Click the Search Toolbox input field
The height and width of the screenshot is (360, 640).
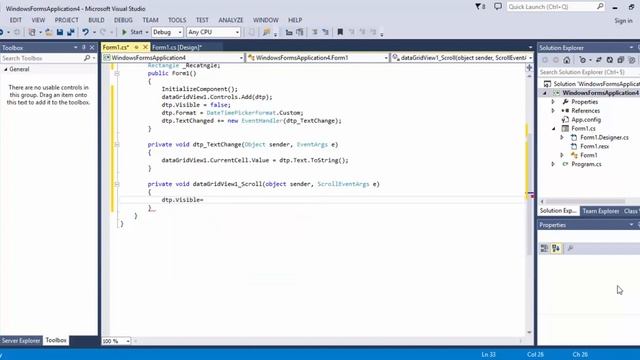(x=42, y=58)
